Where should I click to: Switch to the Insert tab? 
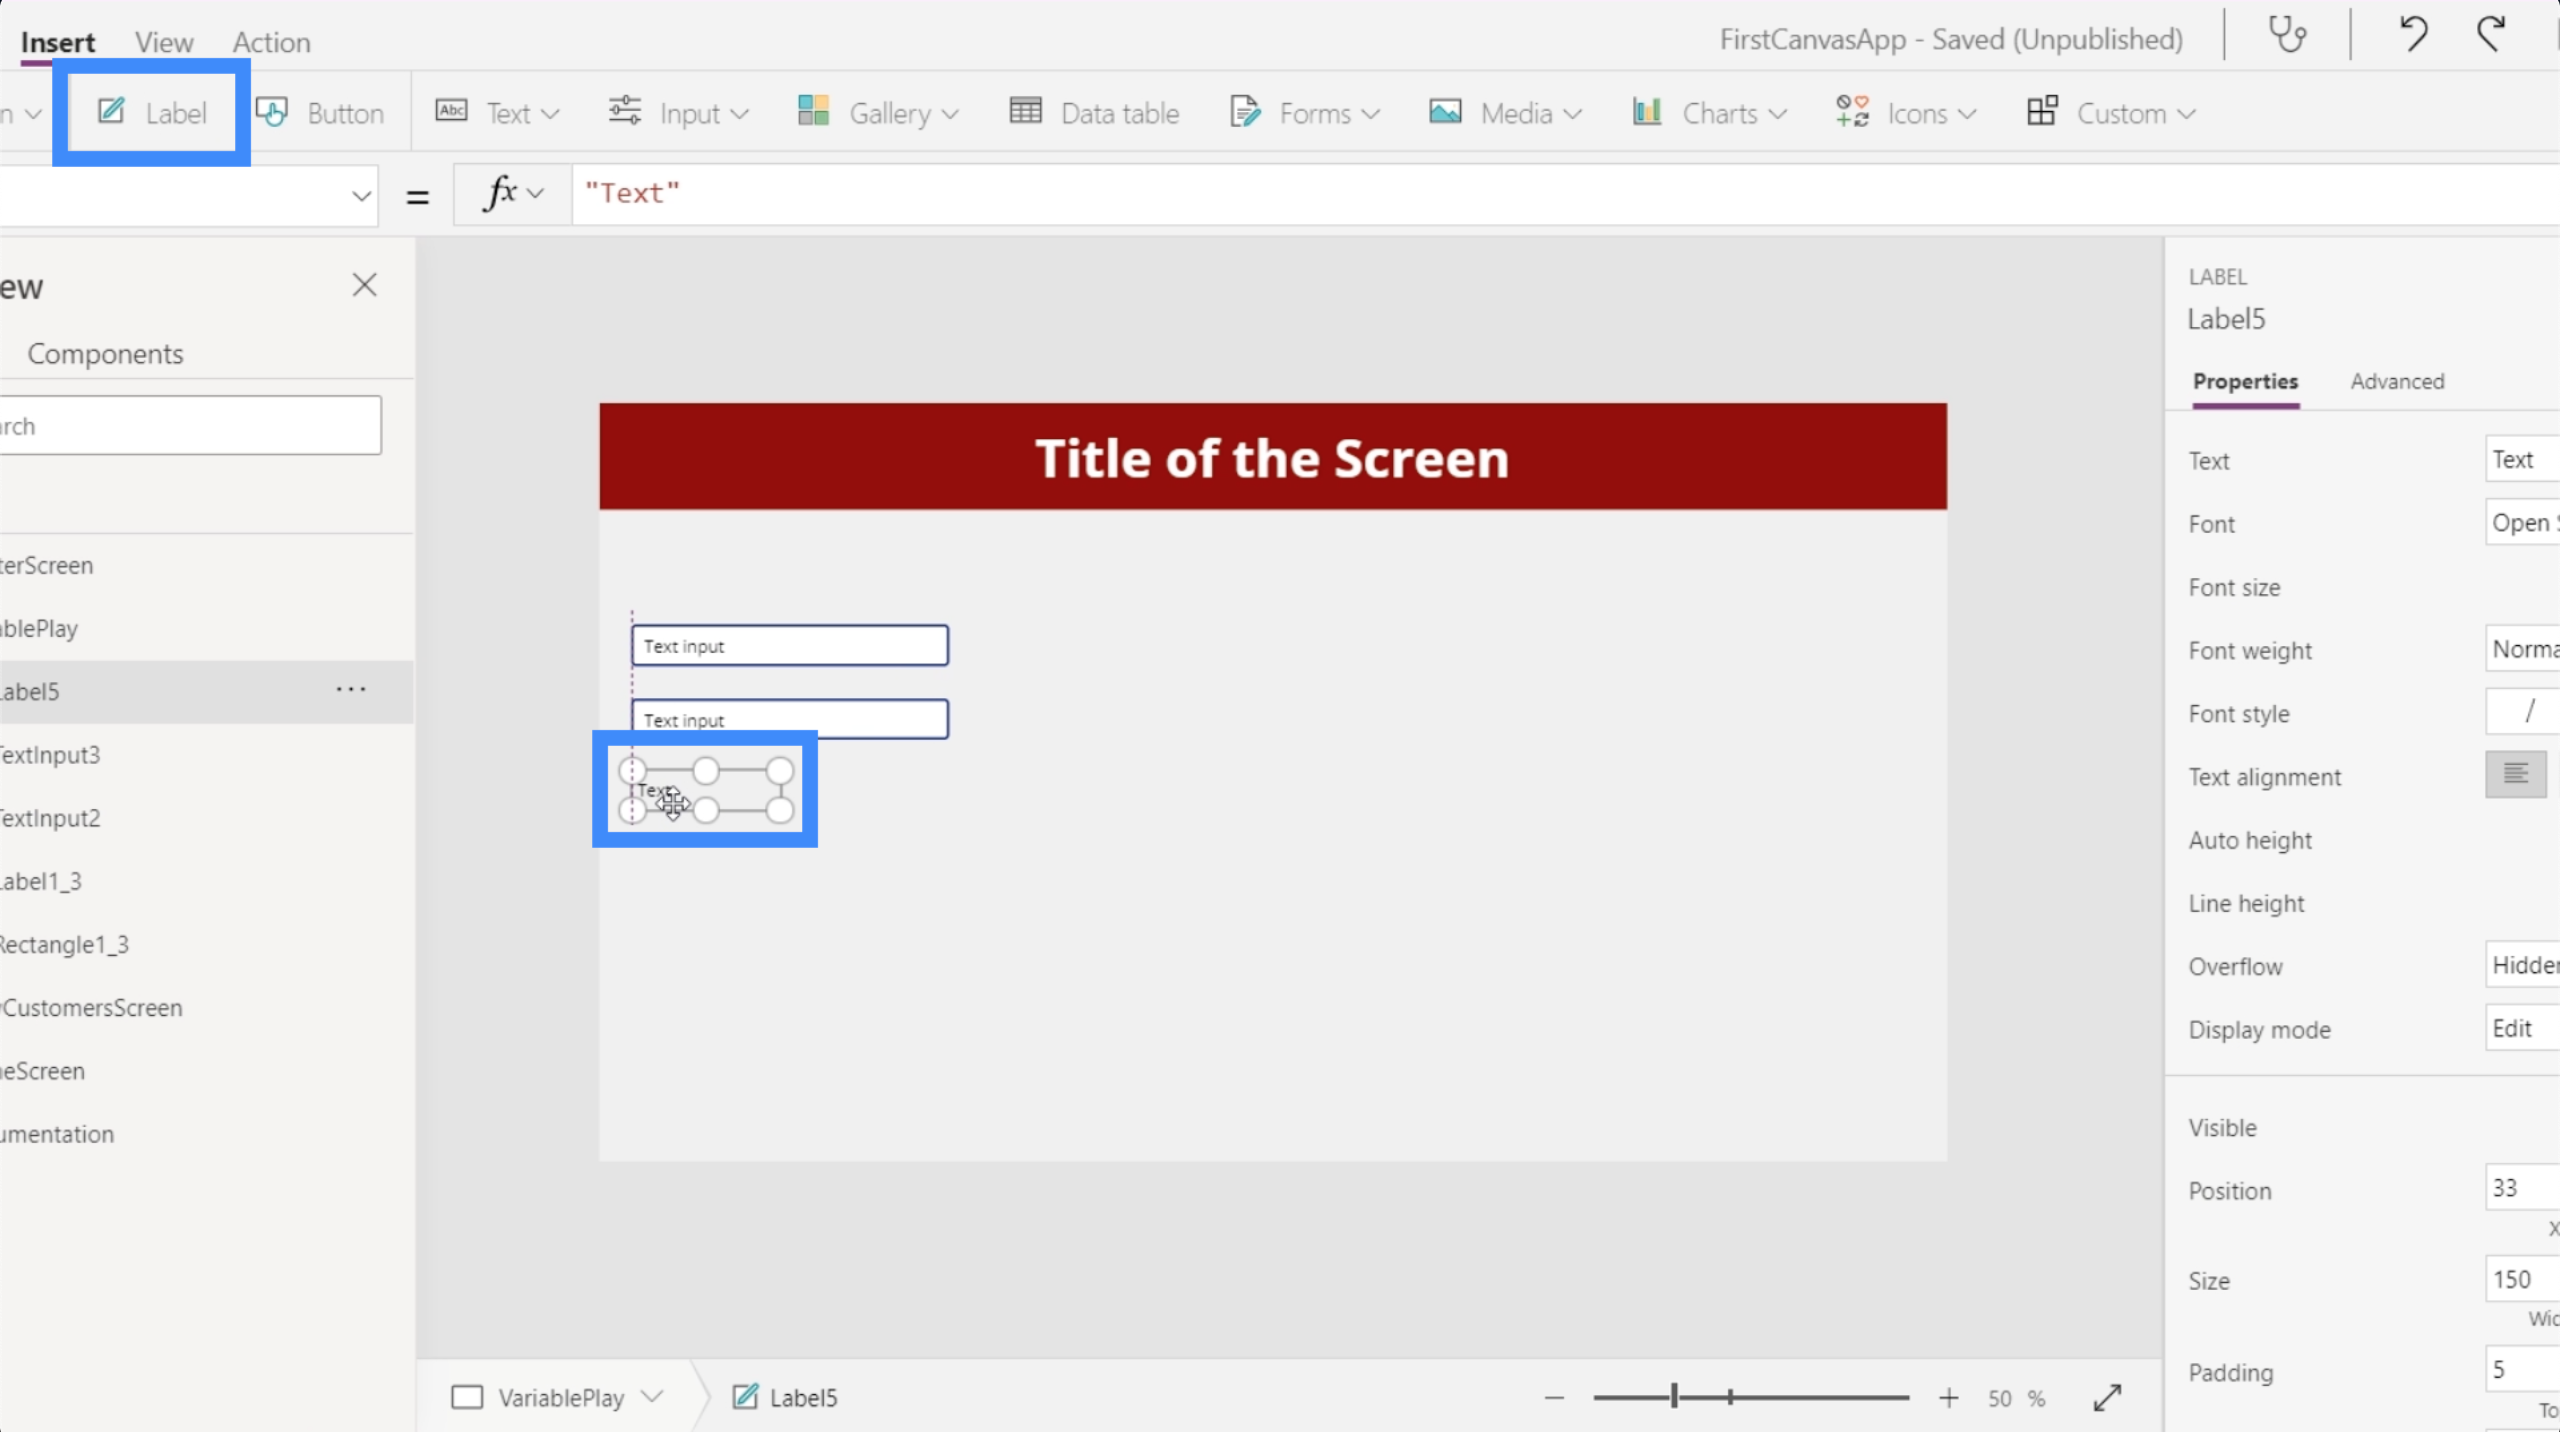click(x=58, y=42)
